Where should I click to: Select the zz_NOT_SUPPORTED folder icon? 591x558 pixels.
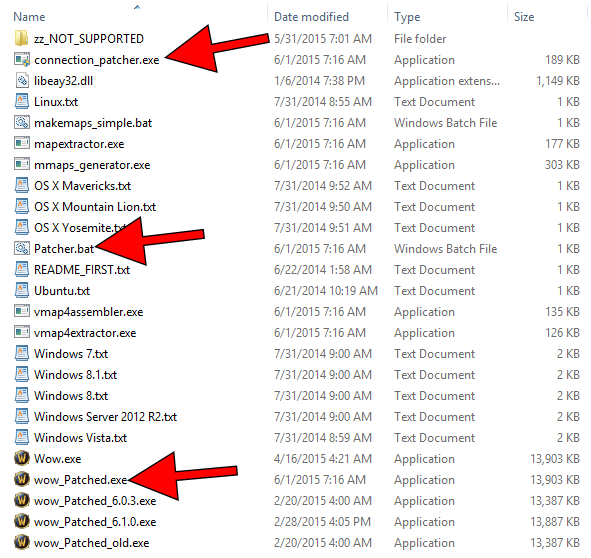[x=21, y=38]
